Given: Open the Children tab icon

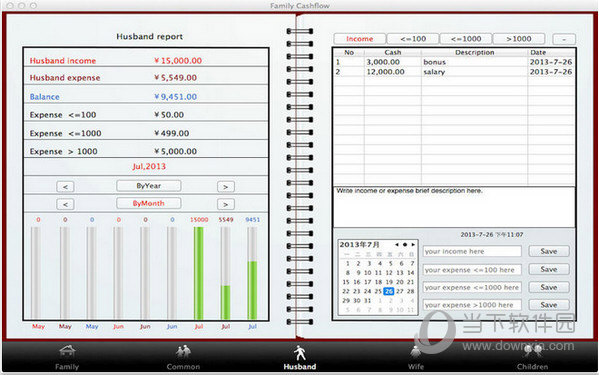Looking at the screenshot, I should (533, 351).
